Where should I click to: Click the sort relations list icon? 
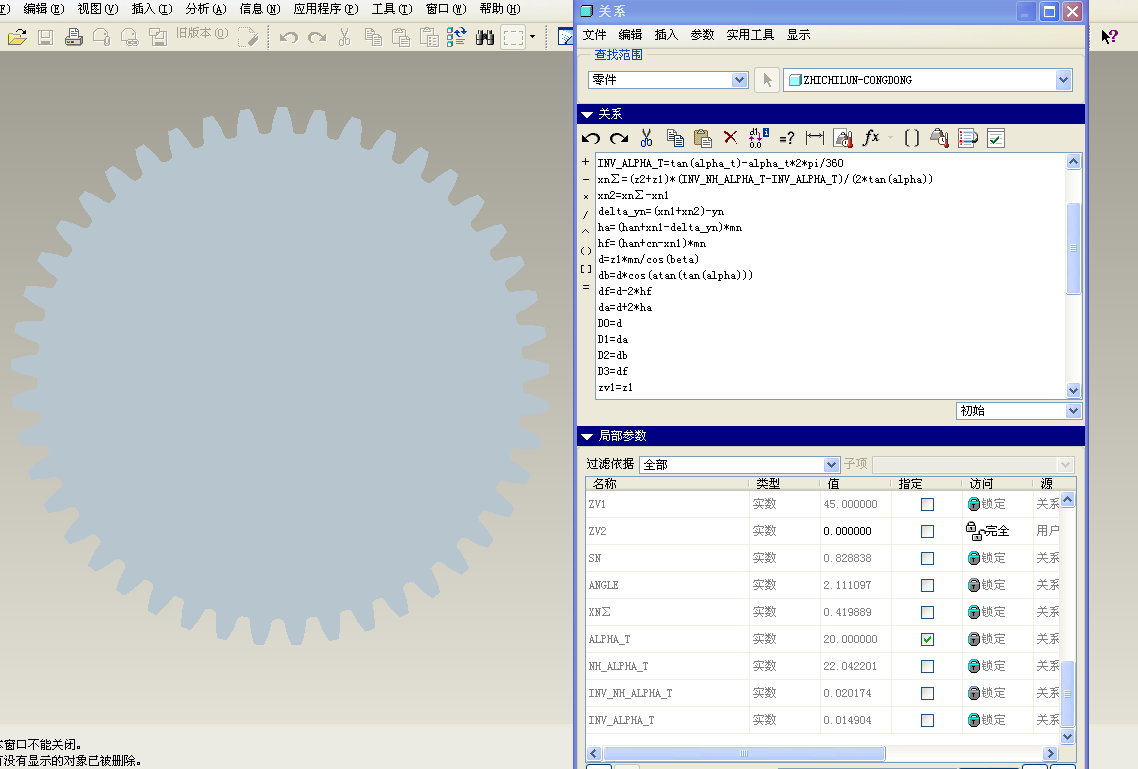pyautogui.click(x=967, y=138)
